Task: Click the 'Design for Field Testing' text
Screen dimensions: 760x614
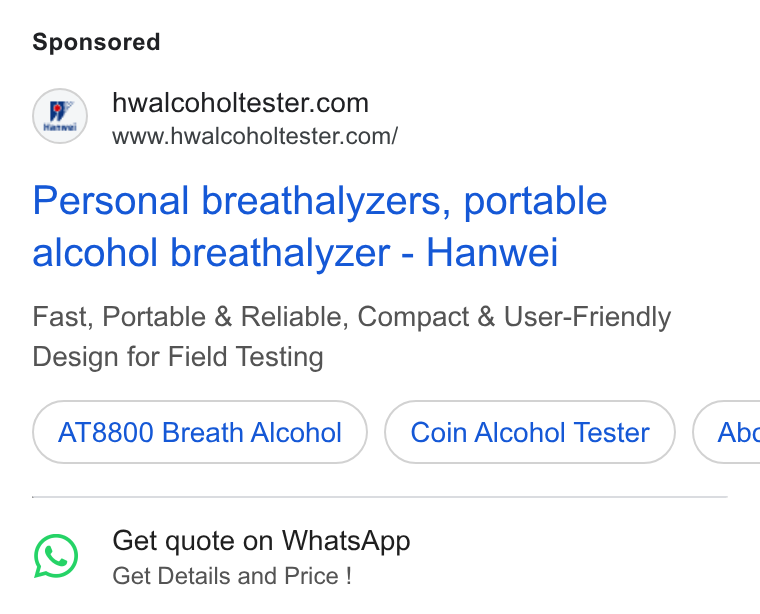Action: [178, 357]
